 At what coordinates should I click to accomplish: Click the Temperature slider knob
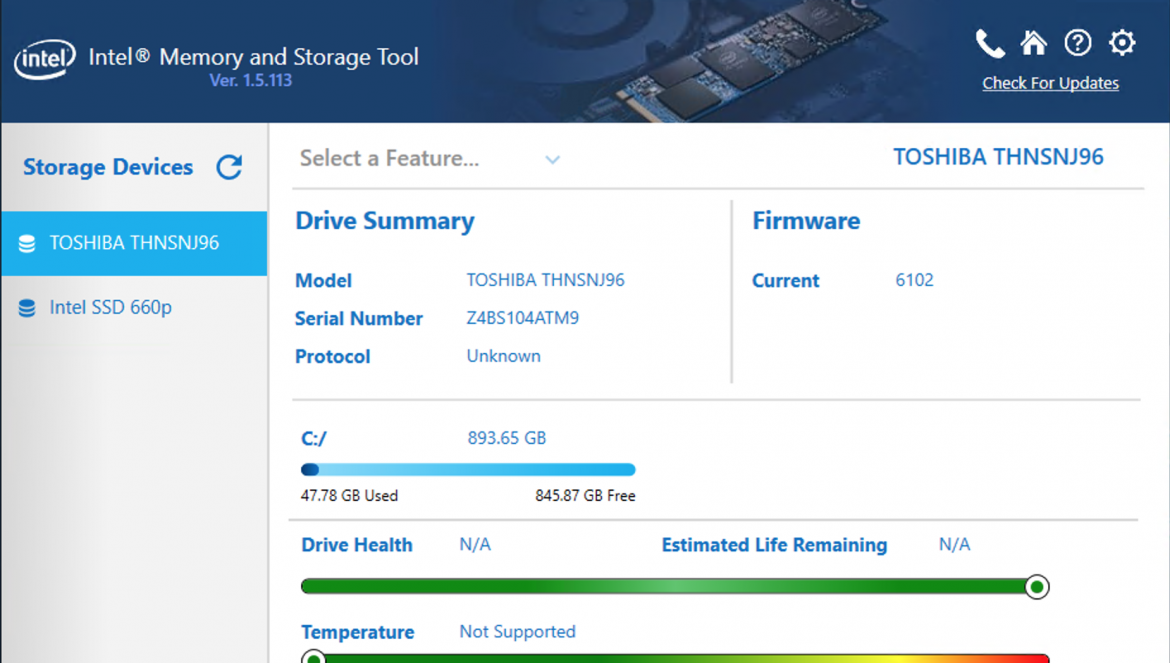313,658
